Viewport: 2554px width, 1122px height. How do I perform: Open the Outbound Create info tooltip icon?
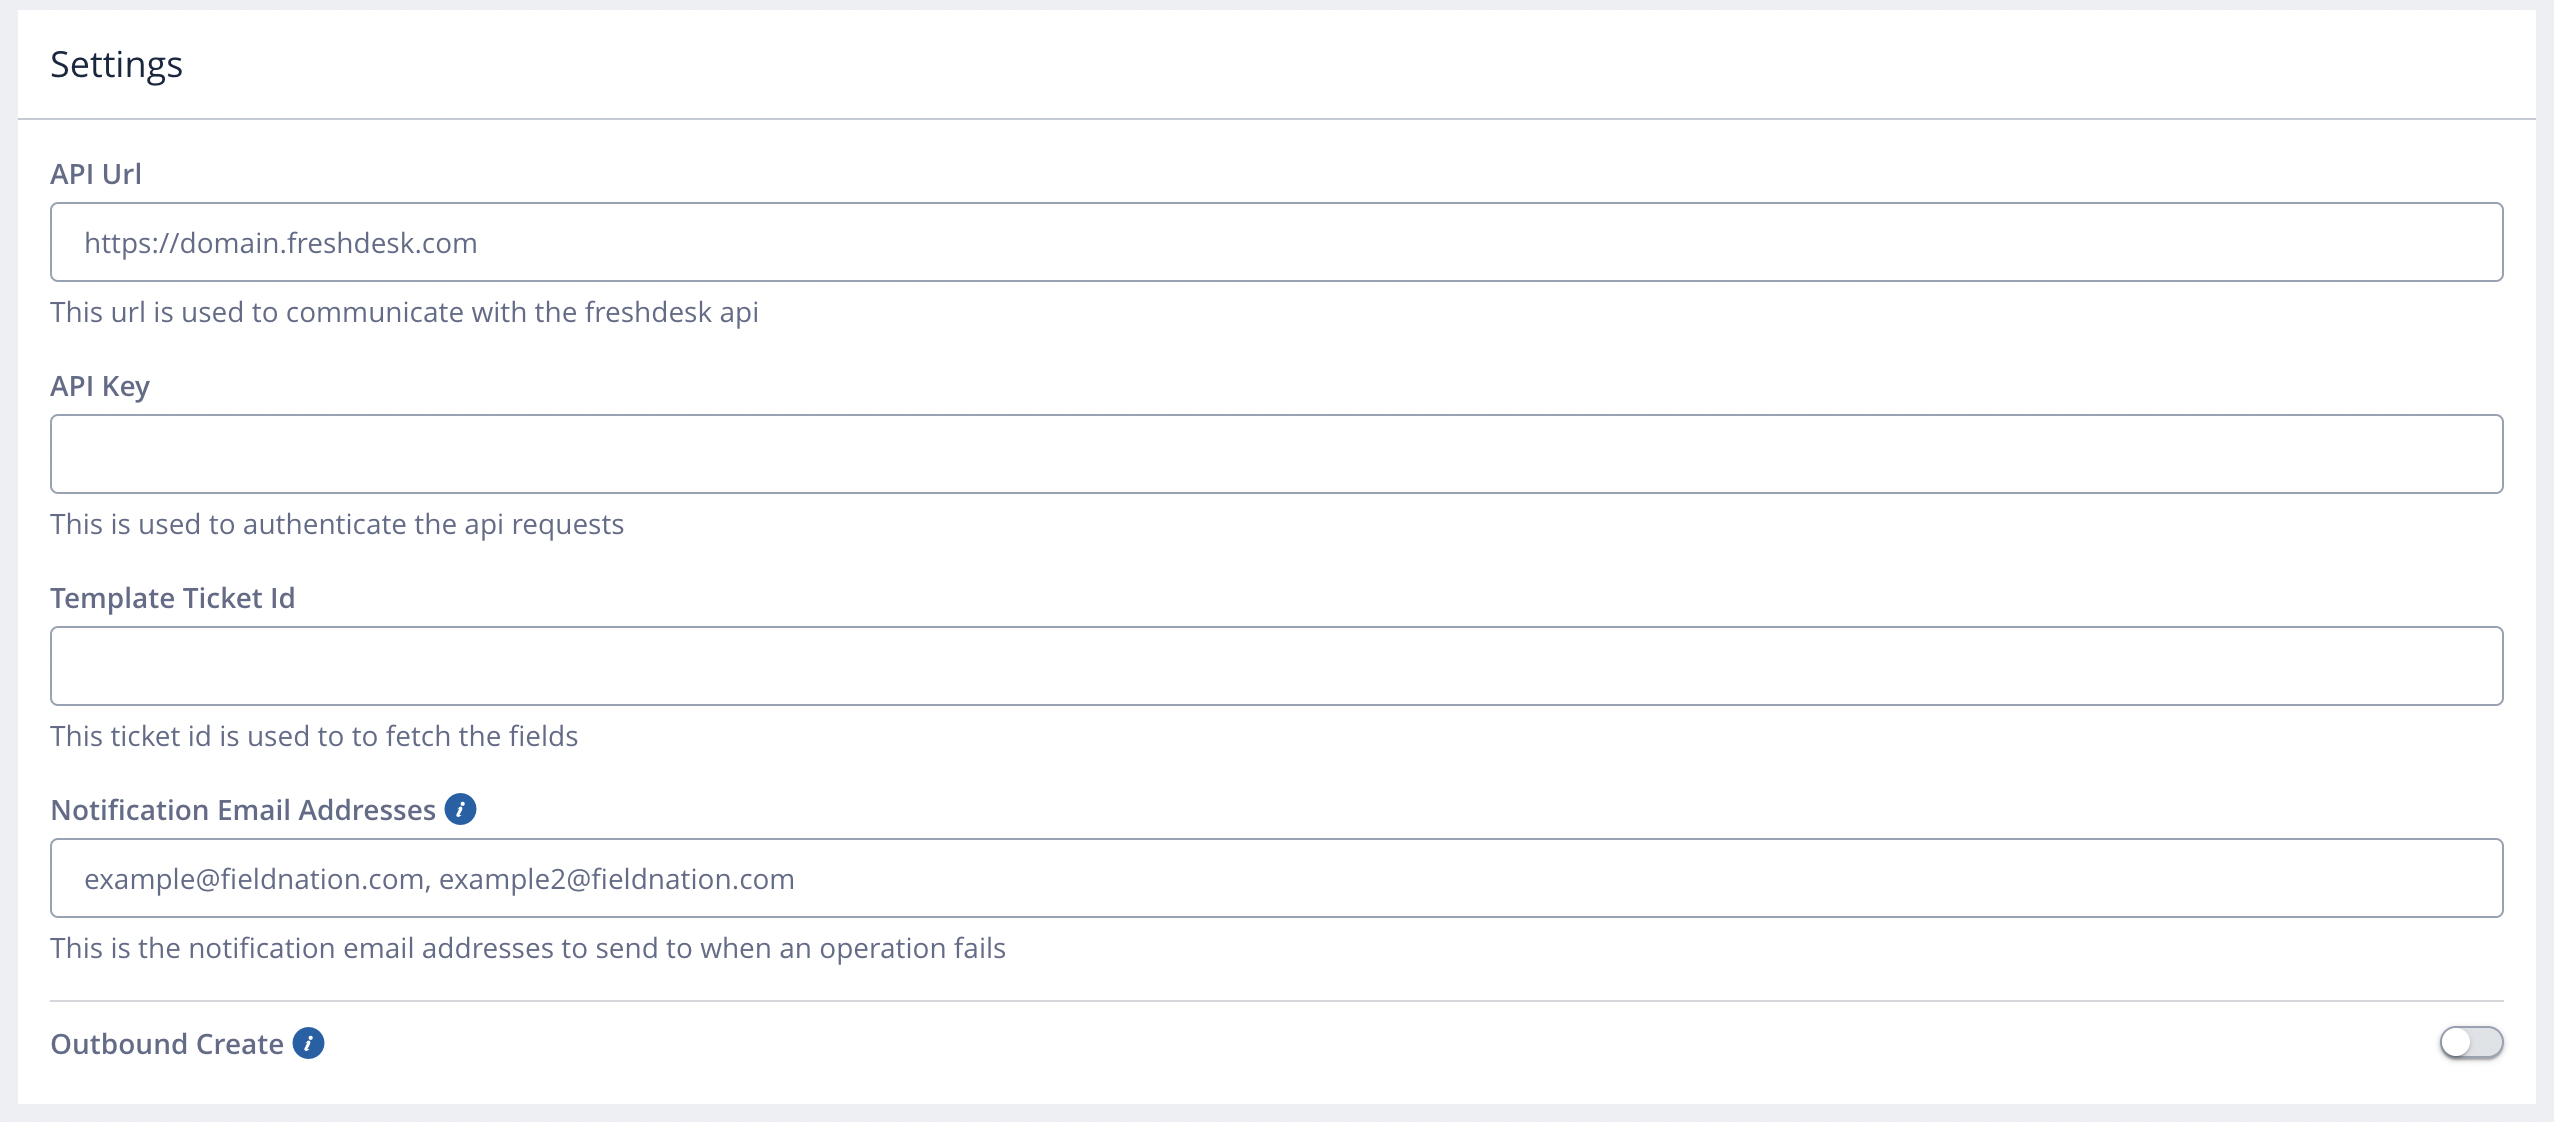(308, 1043)
